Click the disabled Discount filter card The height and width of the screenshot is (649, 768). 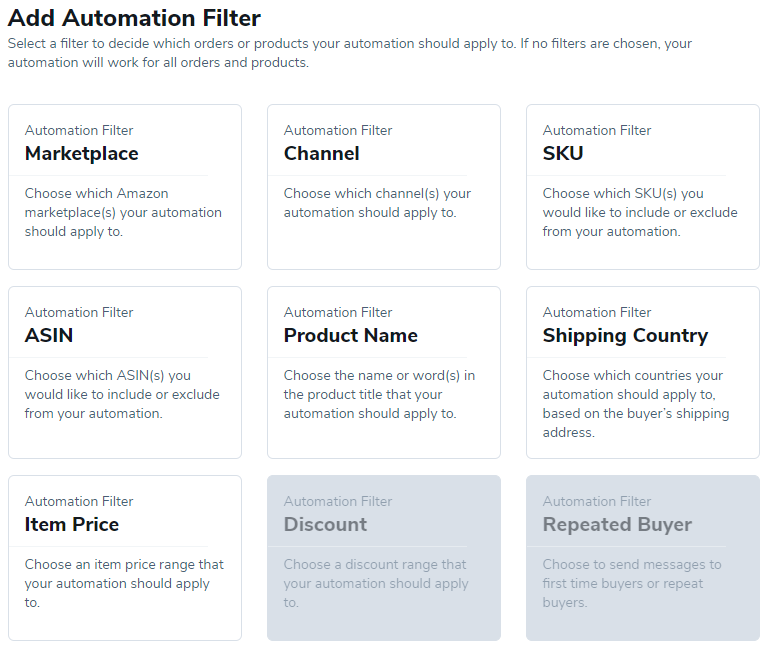[x=384, y=558]
